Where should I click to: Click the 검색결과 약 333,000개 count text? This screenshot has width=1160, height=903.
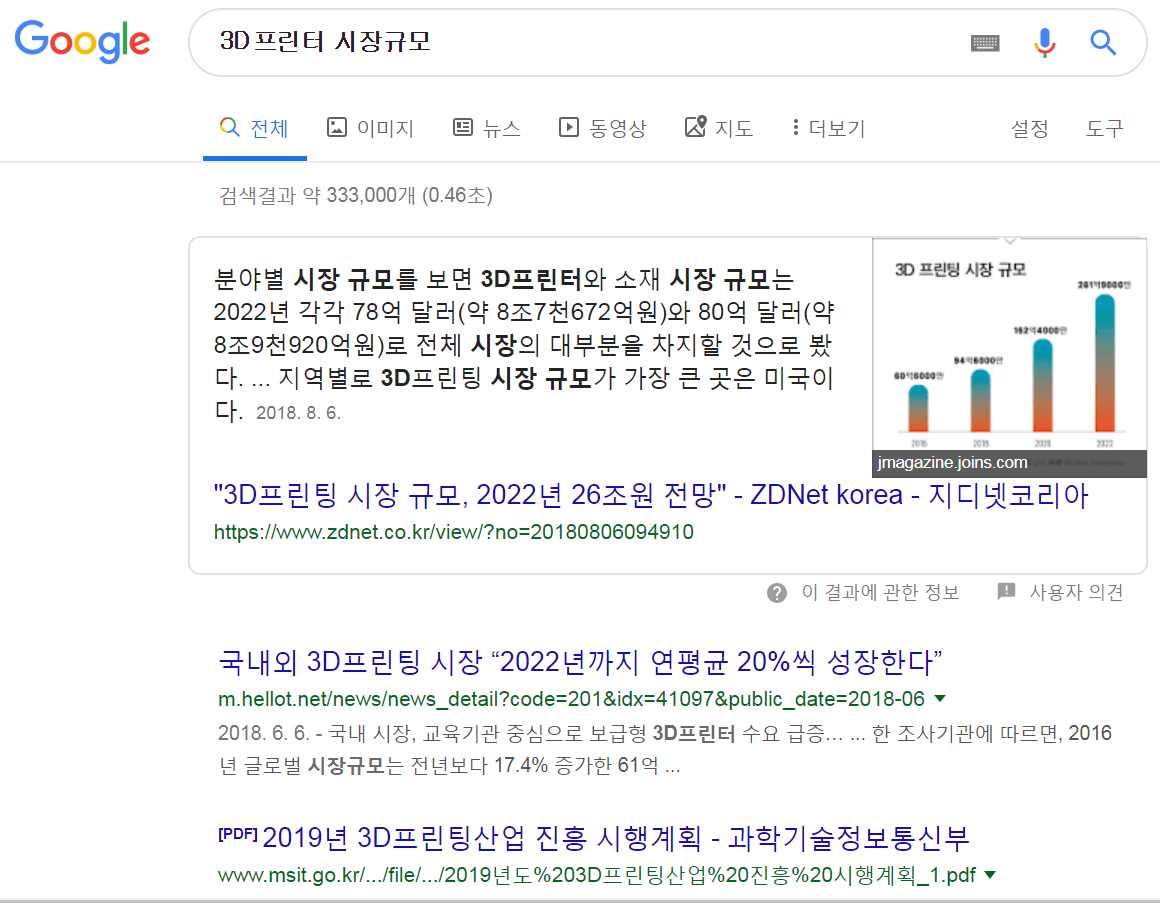[356, 195]
